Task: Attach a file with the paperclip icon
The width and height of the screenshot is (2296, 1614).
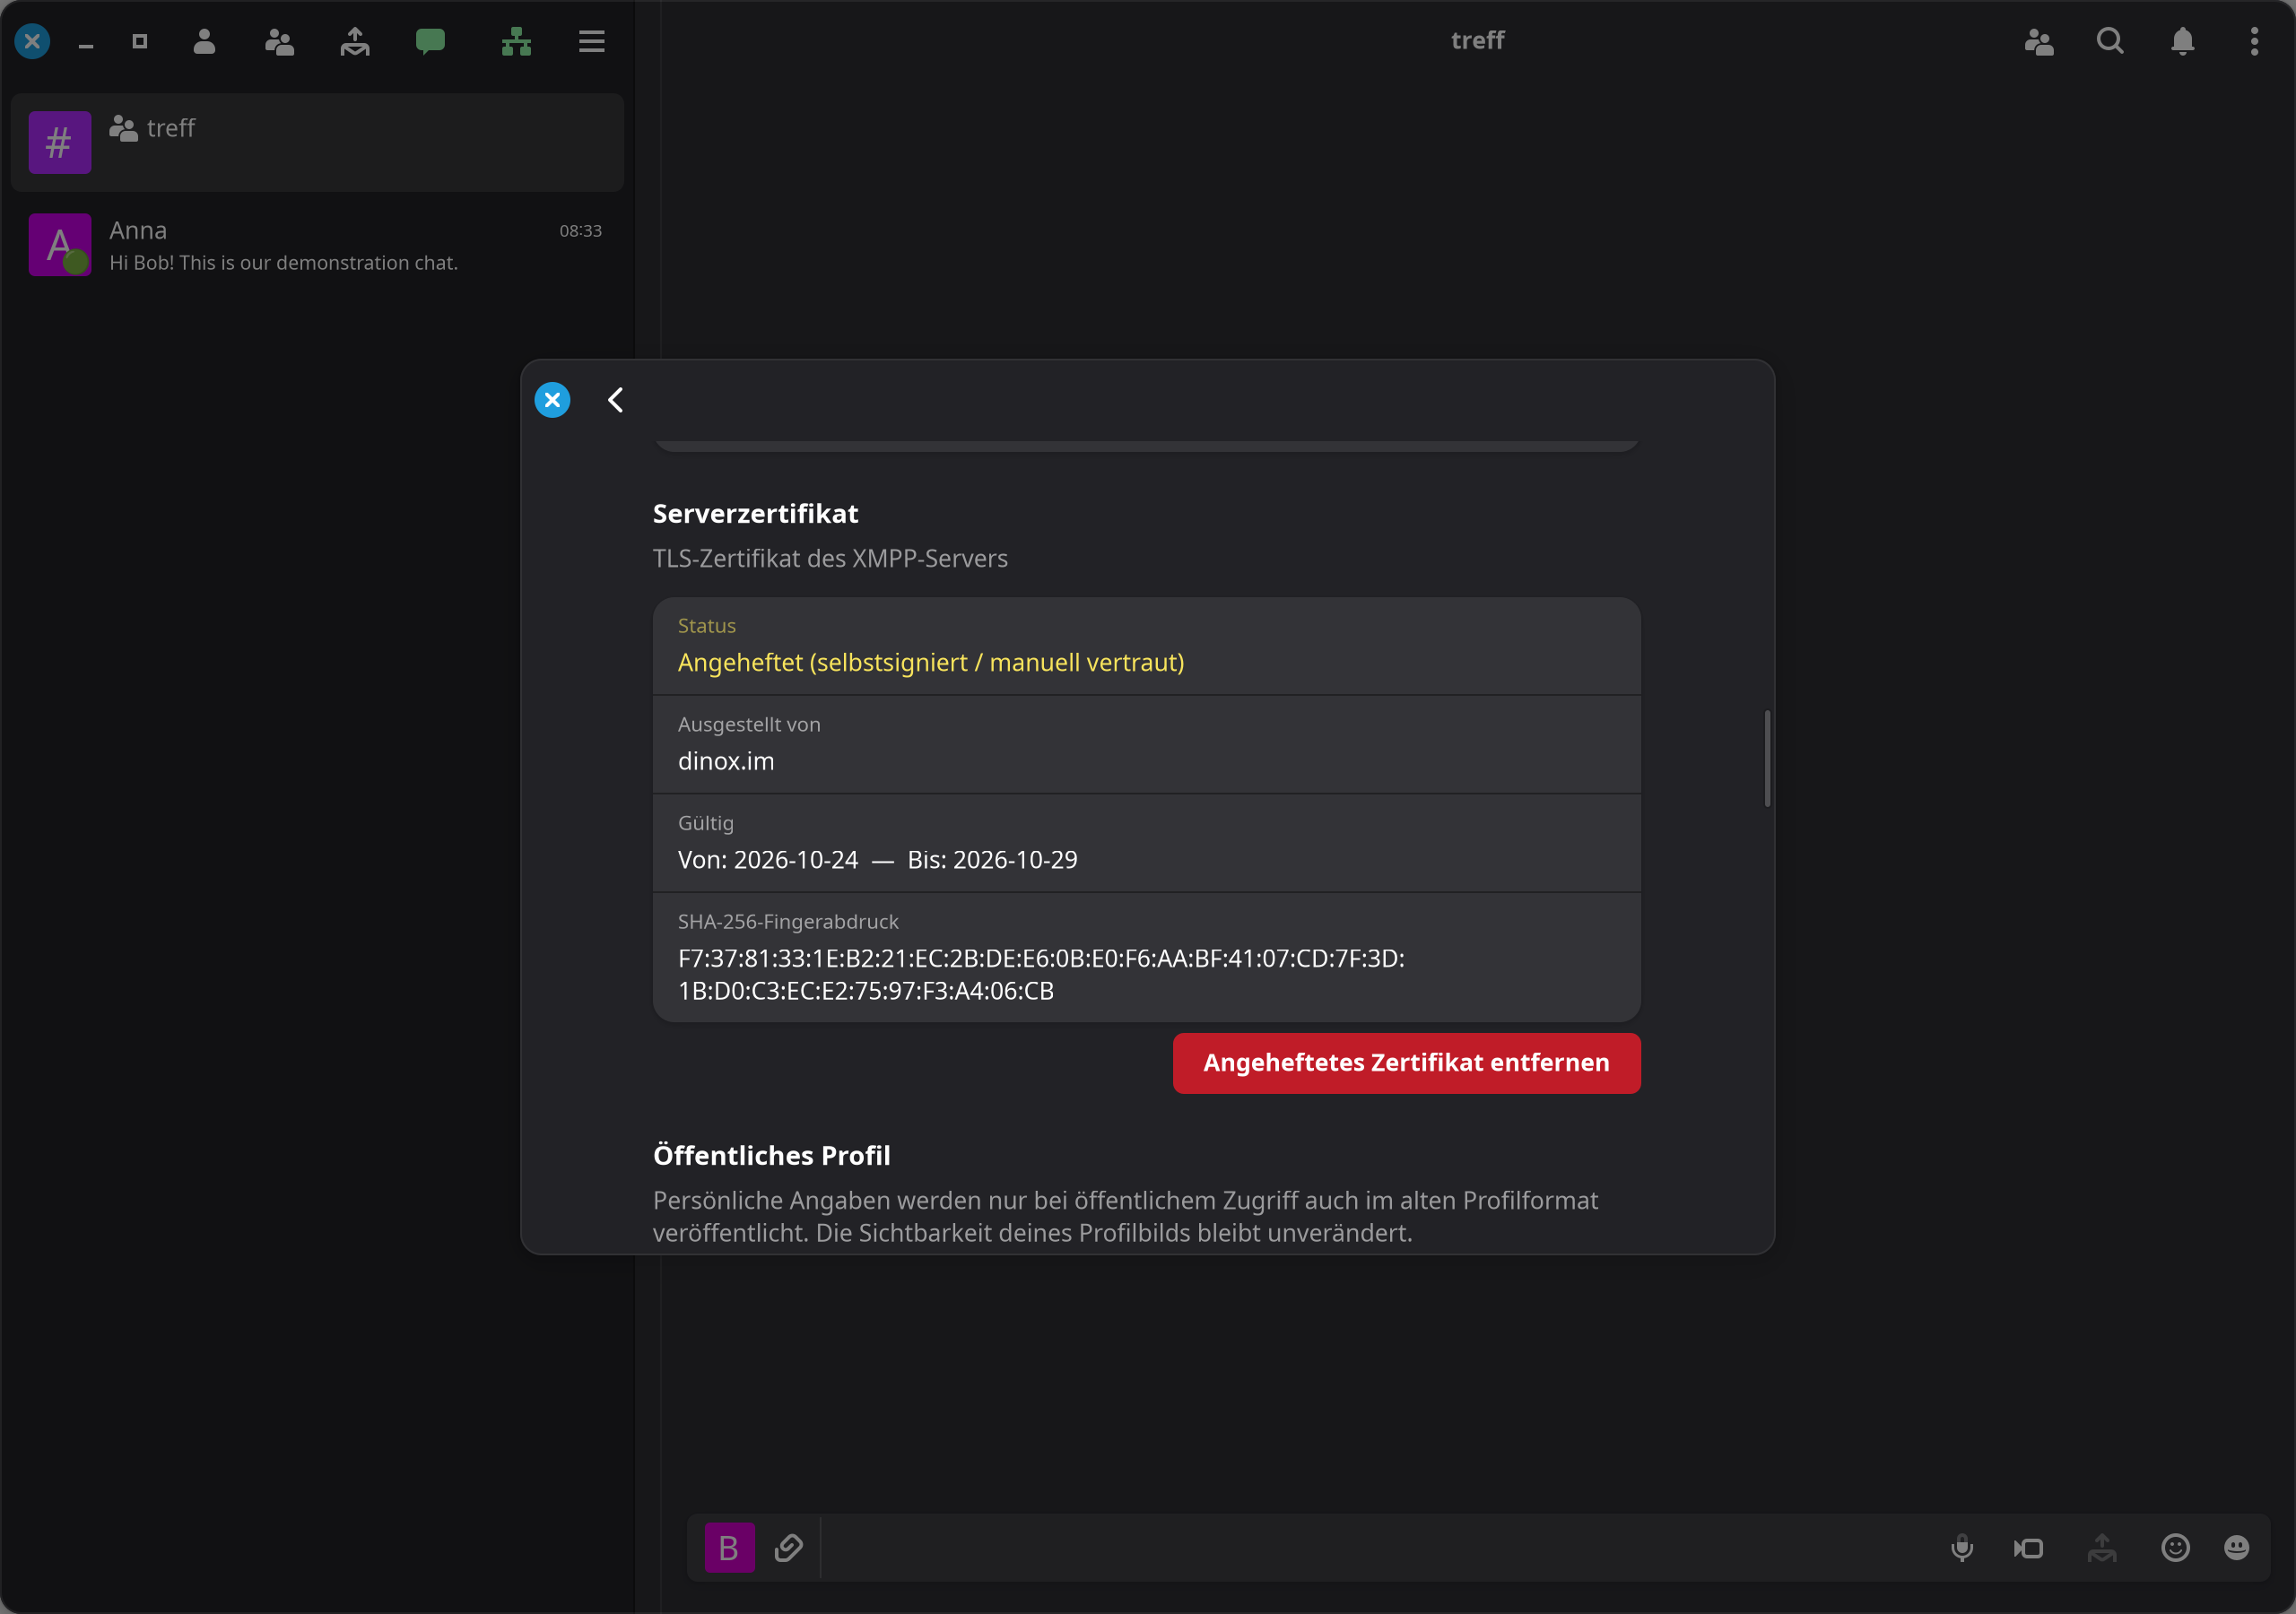Action: pyautogui.click(x=789, y=1548)
